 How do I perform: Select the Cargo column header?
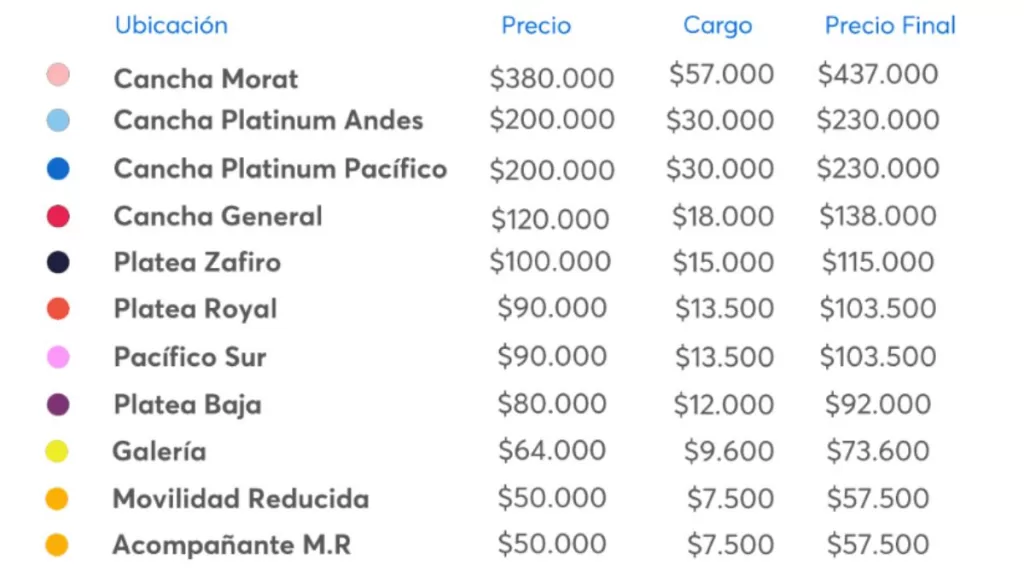[717, 26]
